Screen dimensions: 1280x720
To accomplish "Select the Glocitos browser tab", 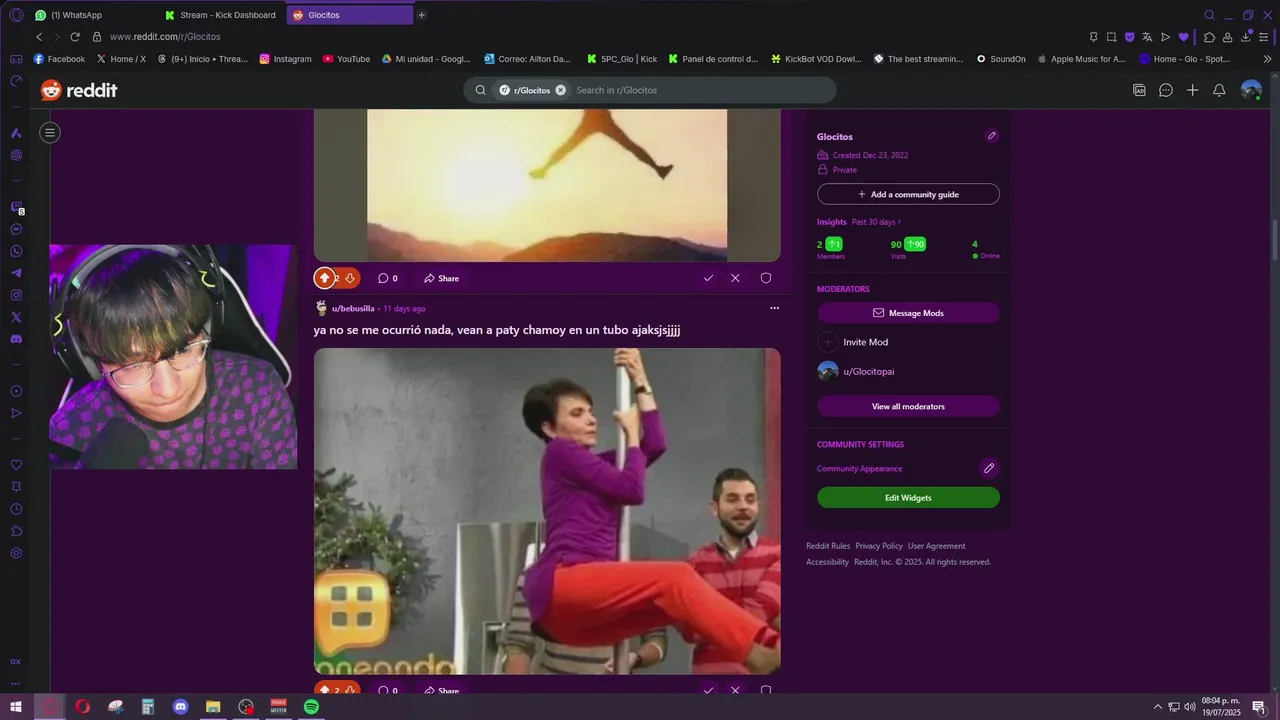I will tap(348, 15).
